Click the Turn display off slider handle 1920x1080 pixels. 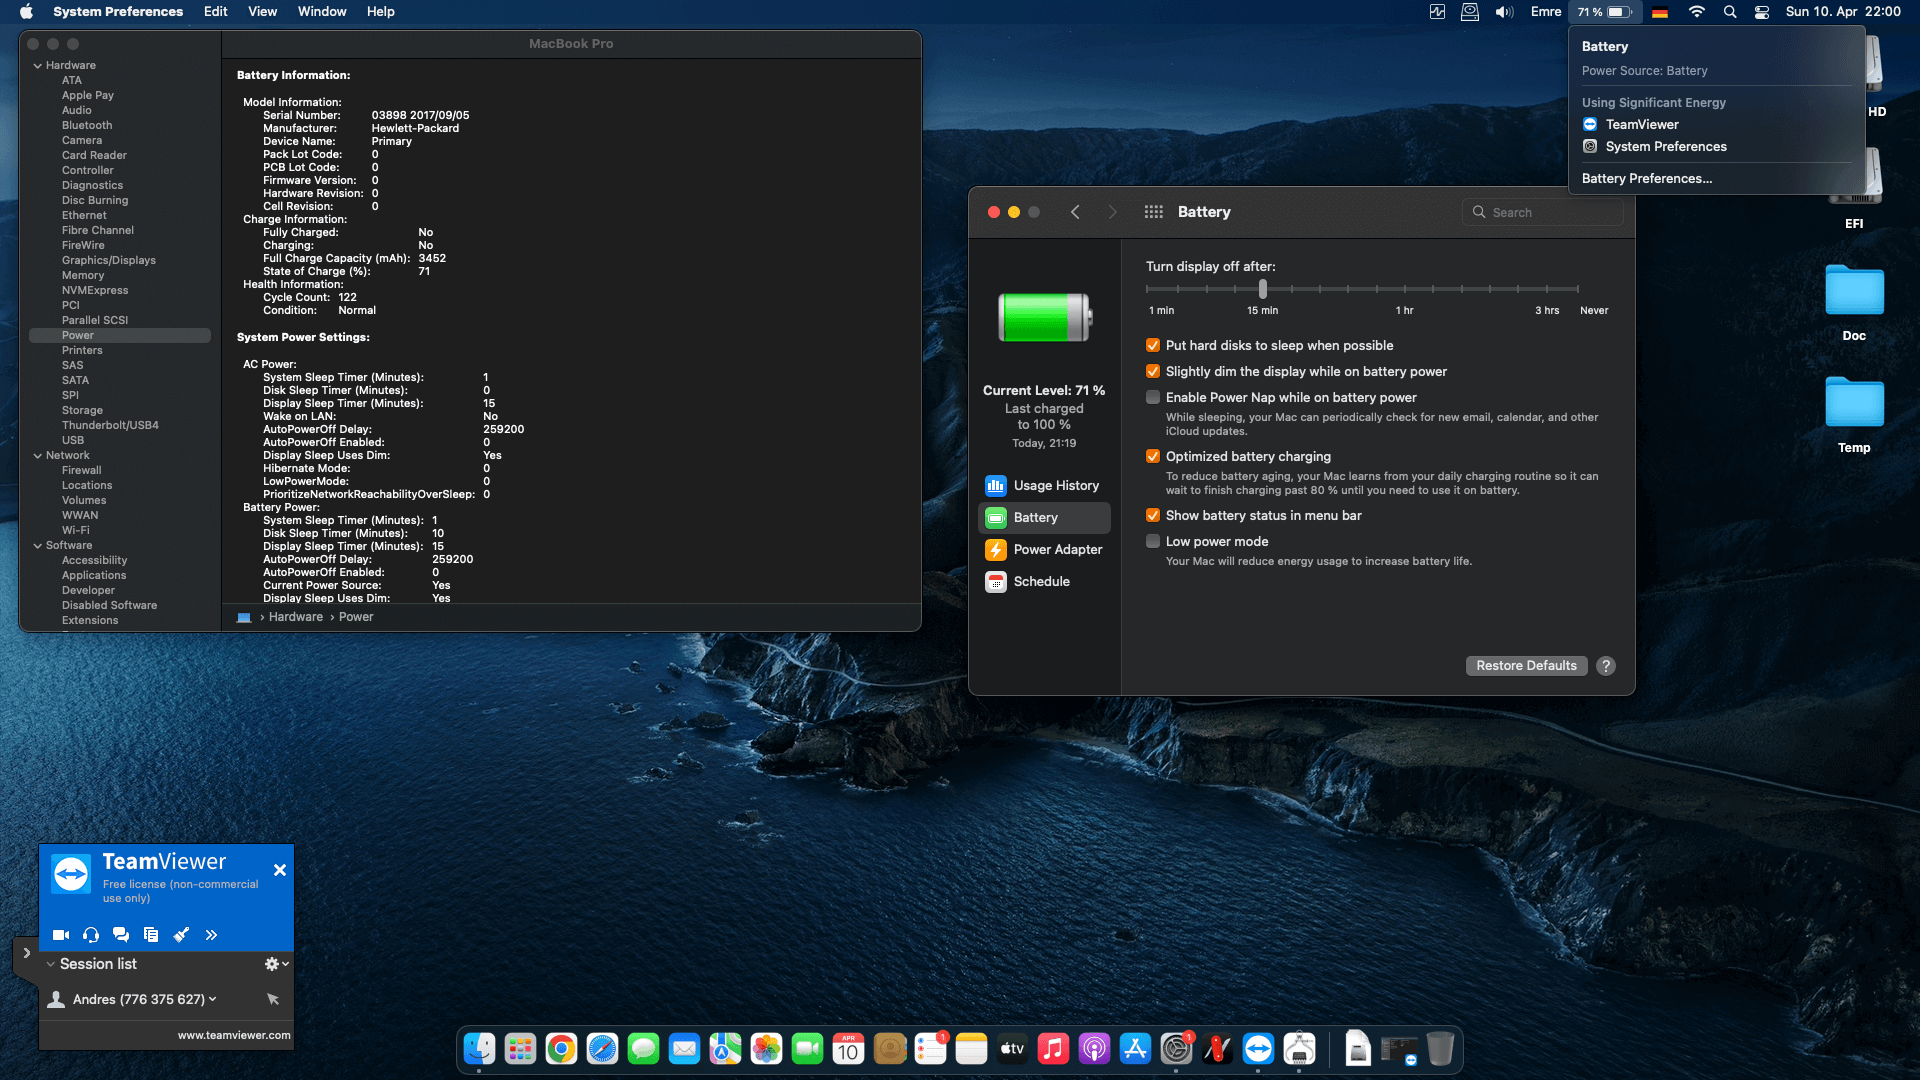pos(1262,289)
